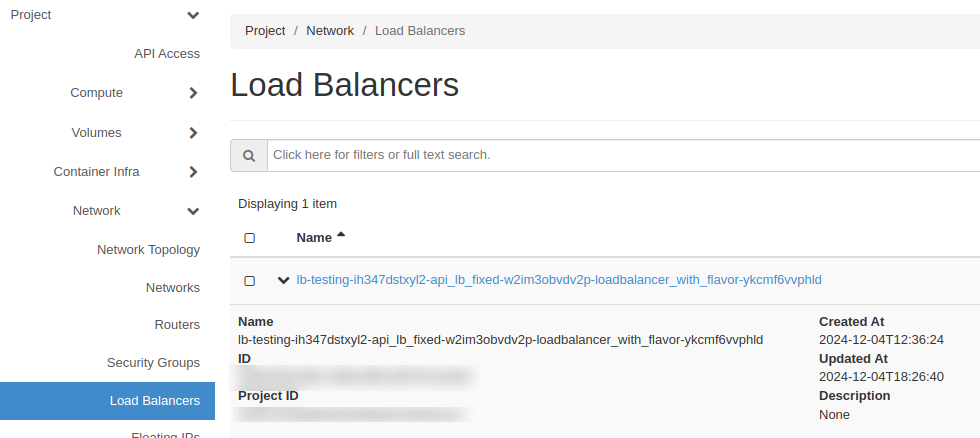The height and width of the screenshot is (438, 980).
Task: Click Network breadcrumb link
Action: pyautogui.click(x=330, y=31)
